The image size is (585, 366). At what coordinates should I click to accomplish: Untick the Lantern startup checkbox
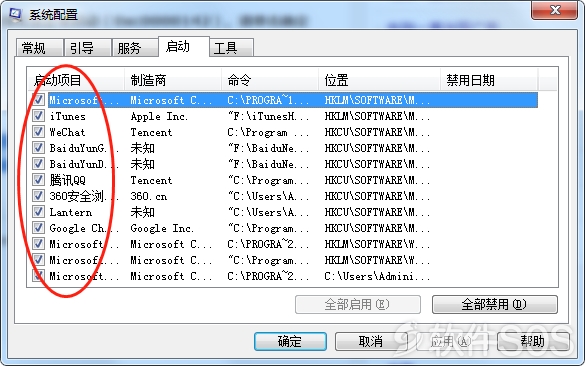38,212
